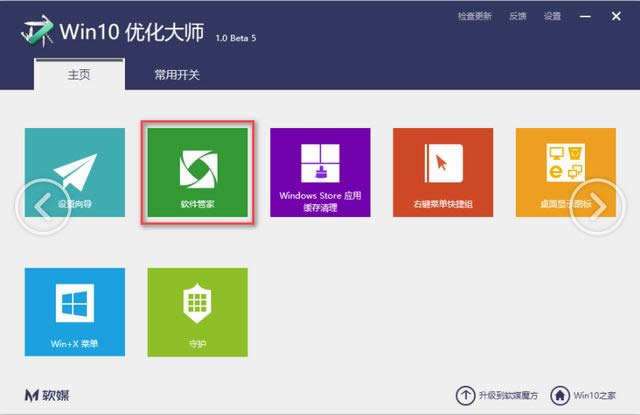This screenshot has height=415, width=640.
Task: Click 升级到软媒魔方 upgrade link
Action: pos(497,394)
